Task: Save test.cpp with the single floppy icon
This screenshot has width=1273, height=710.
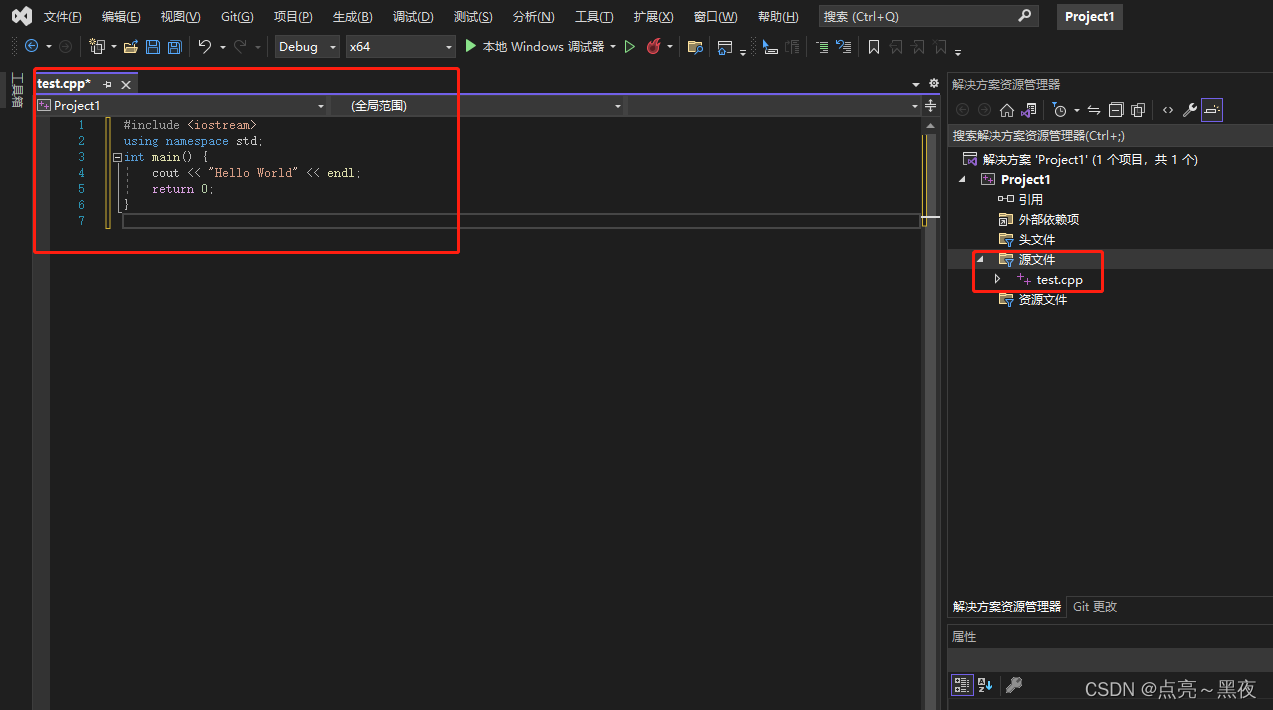Action: pyautogui.click(x=153, y=47)
